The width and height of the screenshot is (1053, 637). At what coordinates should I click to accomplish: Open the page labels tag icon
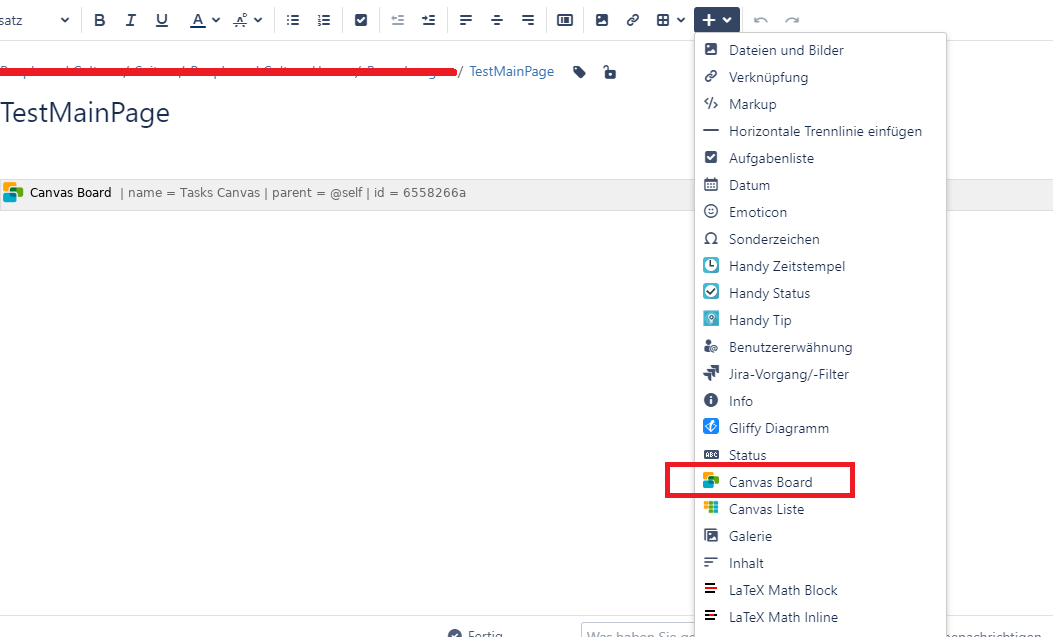tap(579, 72)
